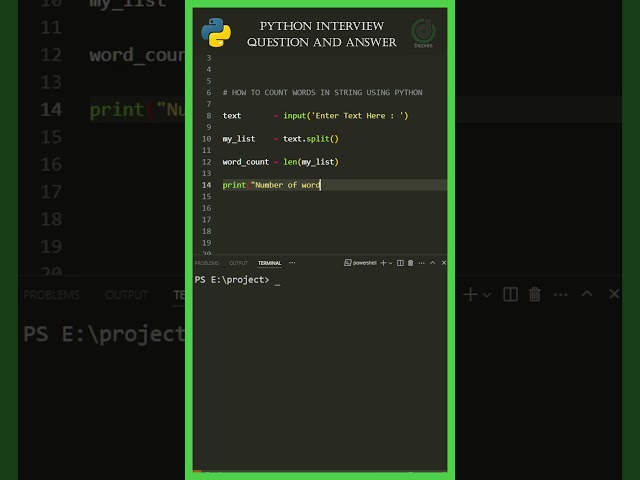Click the large split-terminal icon in background
Image resolution: width=640 pixels, height=480 pixels.
[x=511, y=294]
